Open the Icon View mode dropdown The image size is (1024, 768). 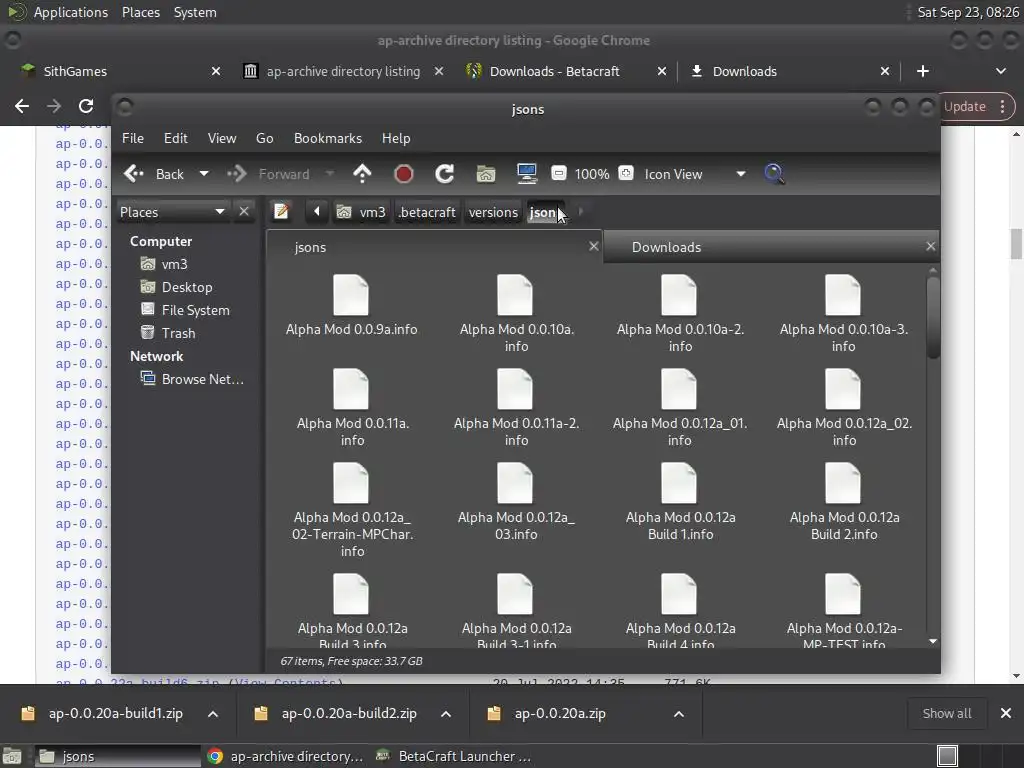point(695,174)
